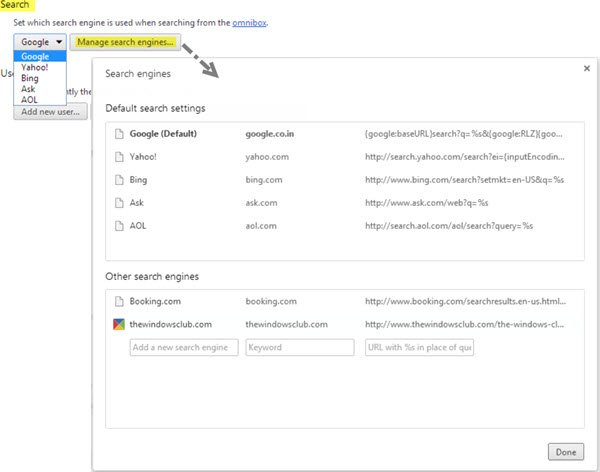Click the Google page icon in the list
600x472 pixels.
pos(120,133)
